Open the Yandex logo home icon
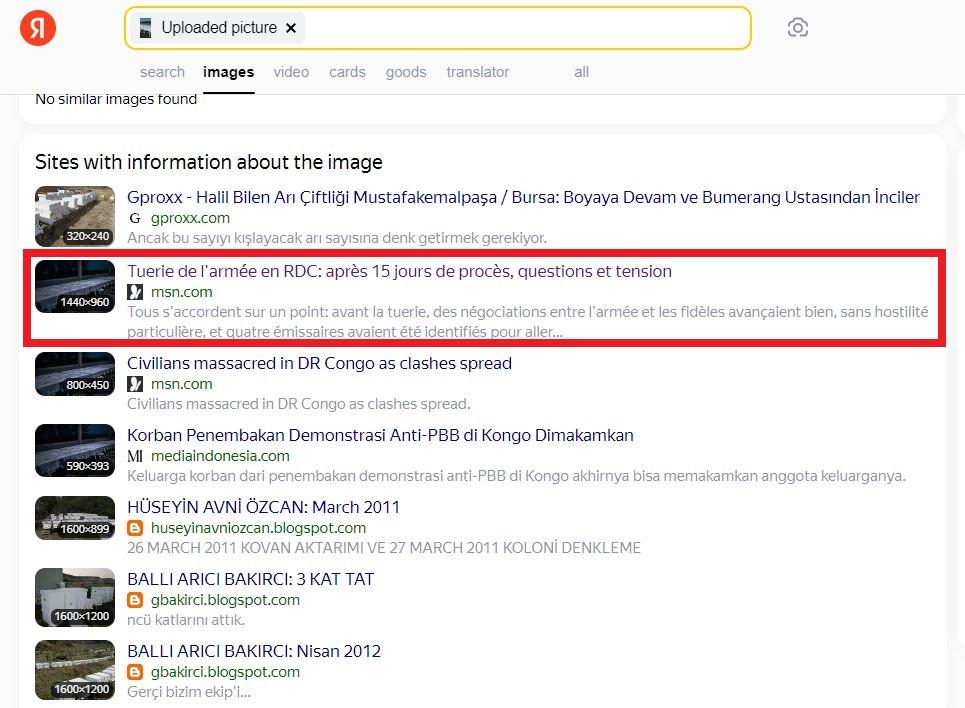The height and width of the screenshot is (708, 965). pyautogui.click(x=38, y=28)
